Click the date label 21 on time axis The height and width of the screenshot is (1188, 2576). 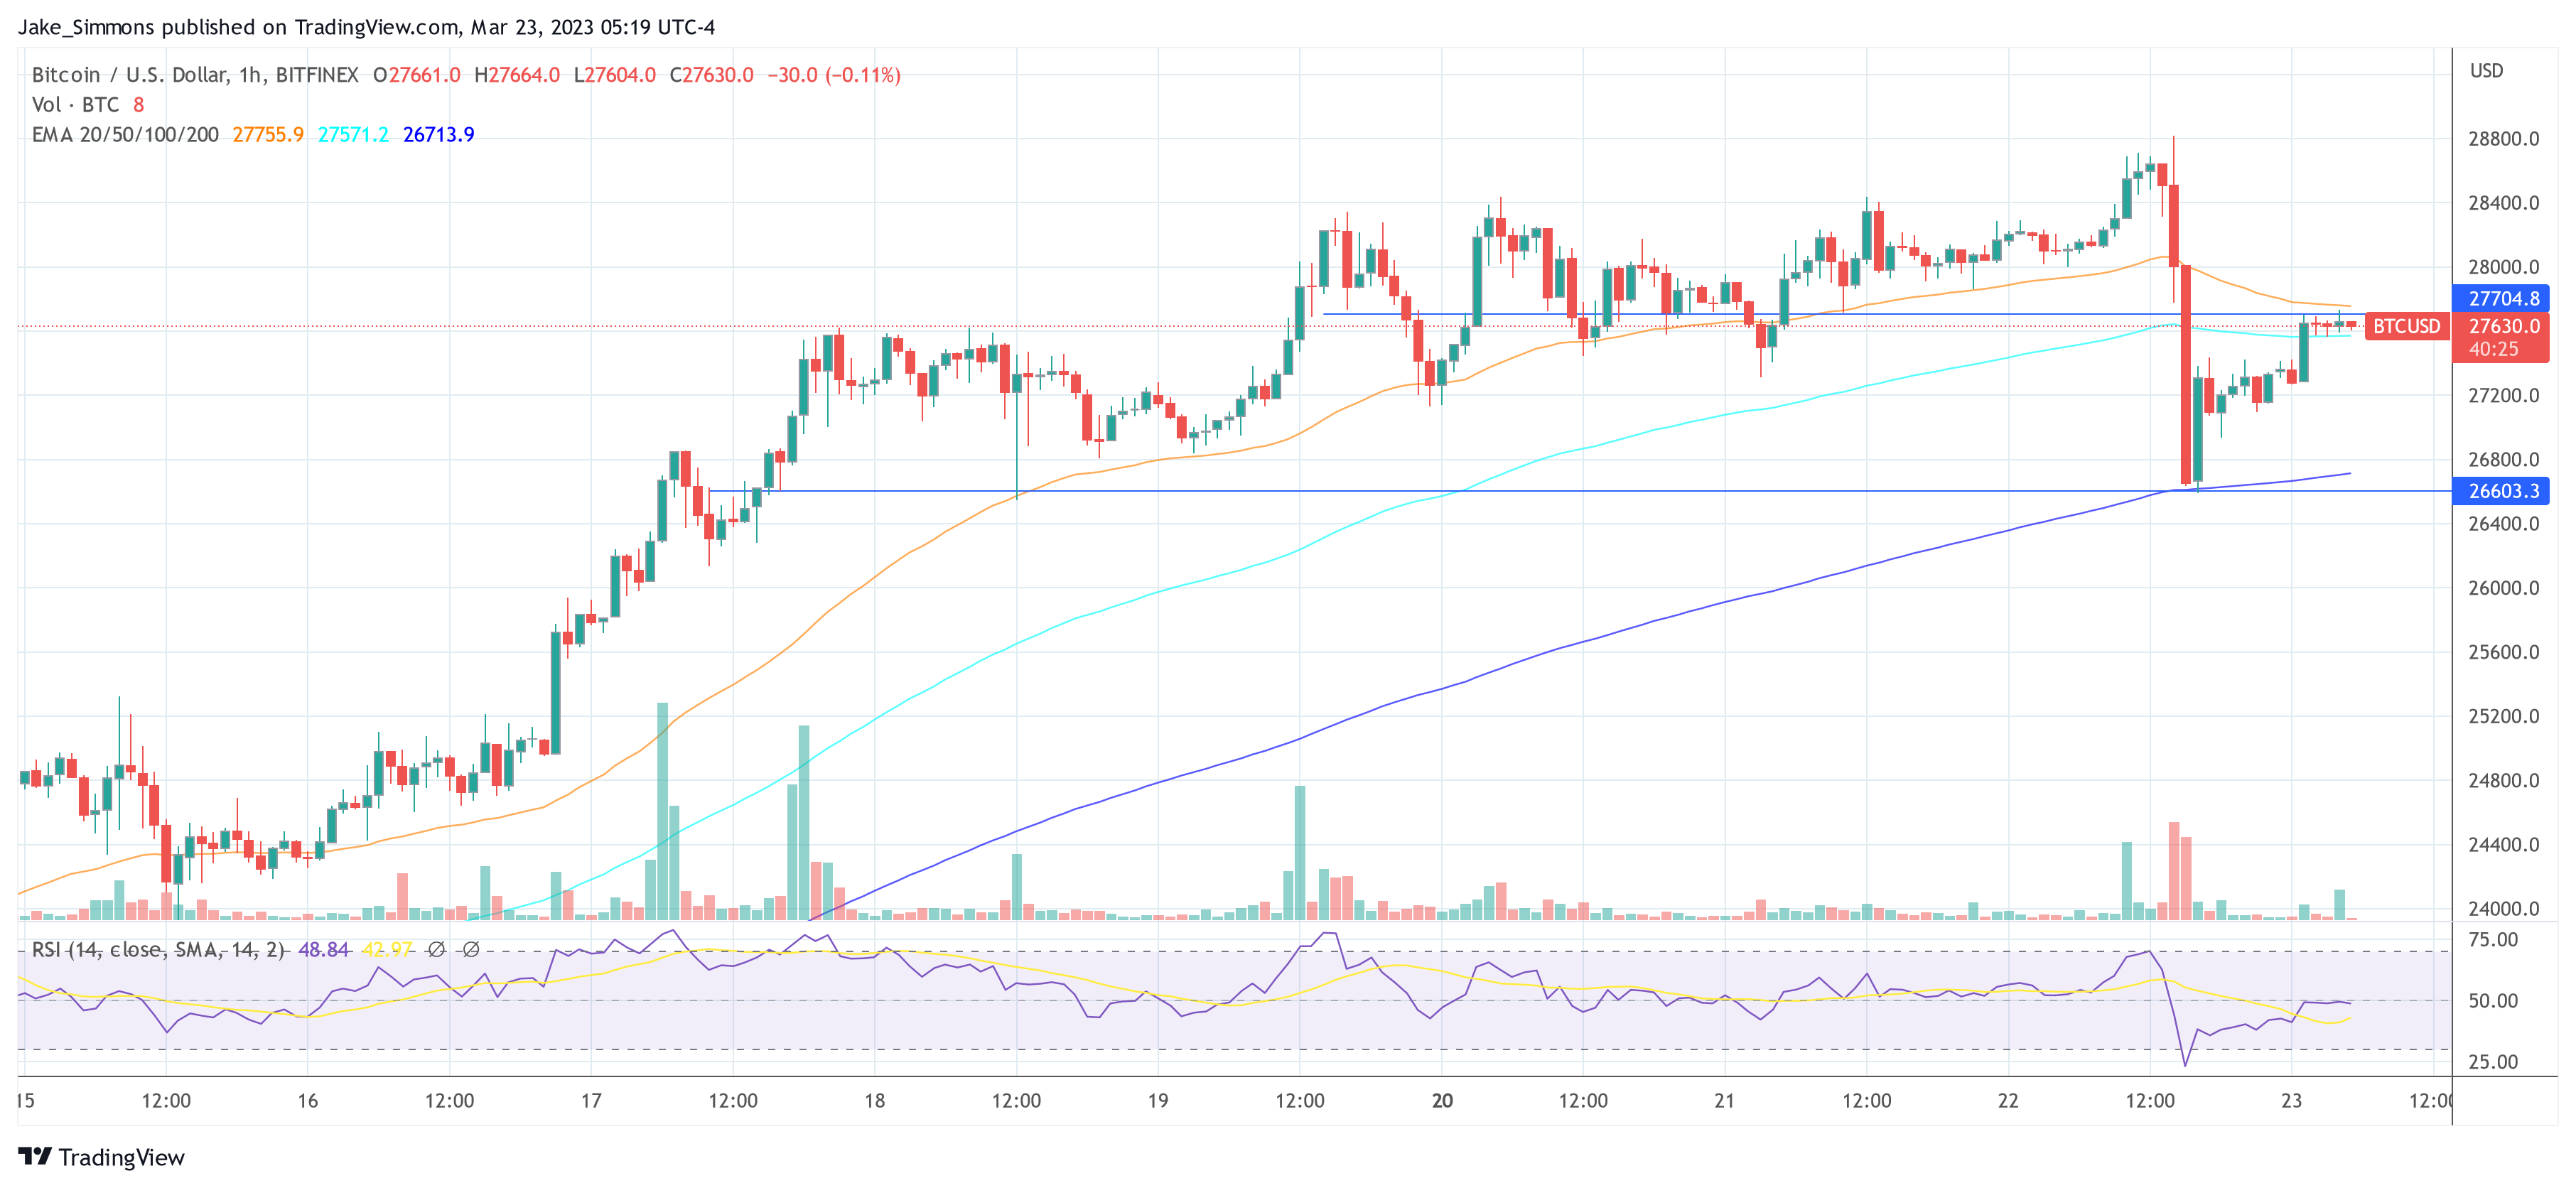click(1724, 1101)
